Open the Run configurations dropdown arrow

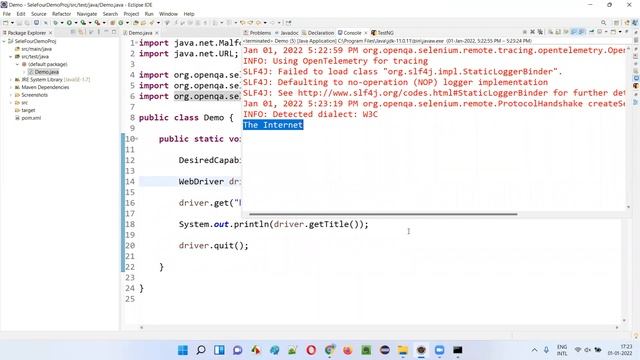76,23
